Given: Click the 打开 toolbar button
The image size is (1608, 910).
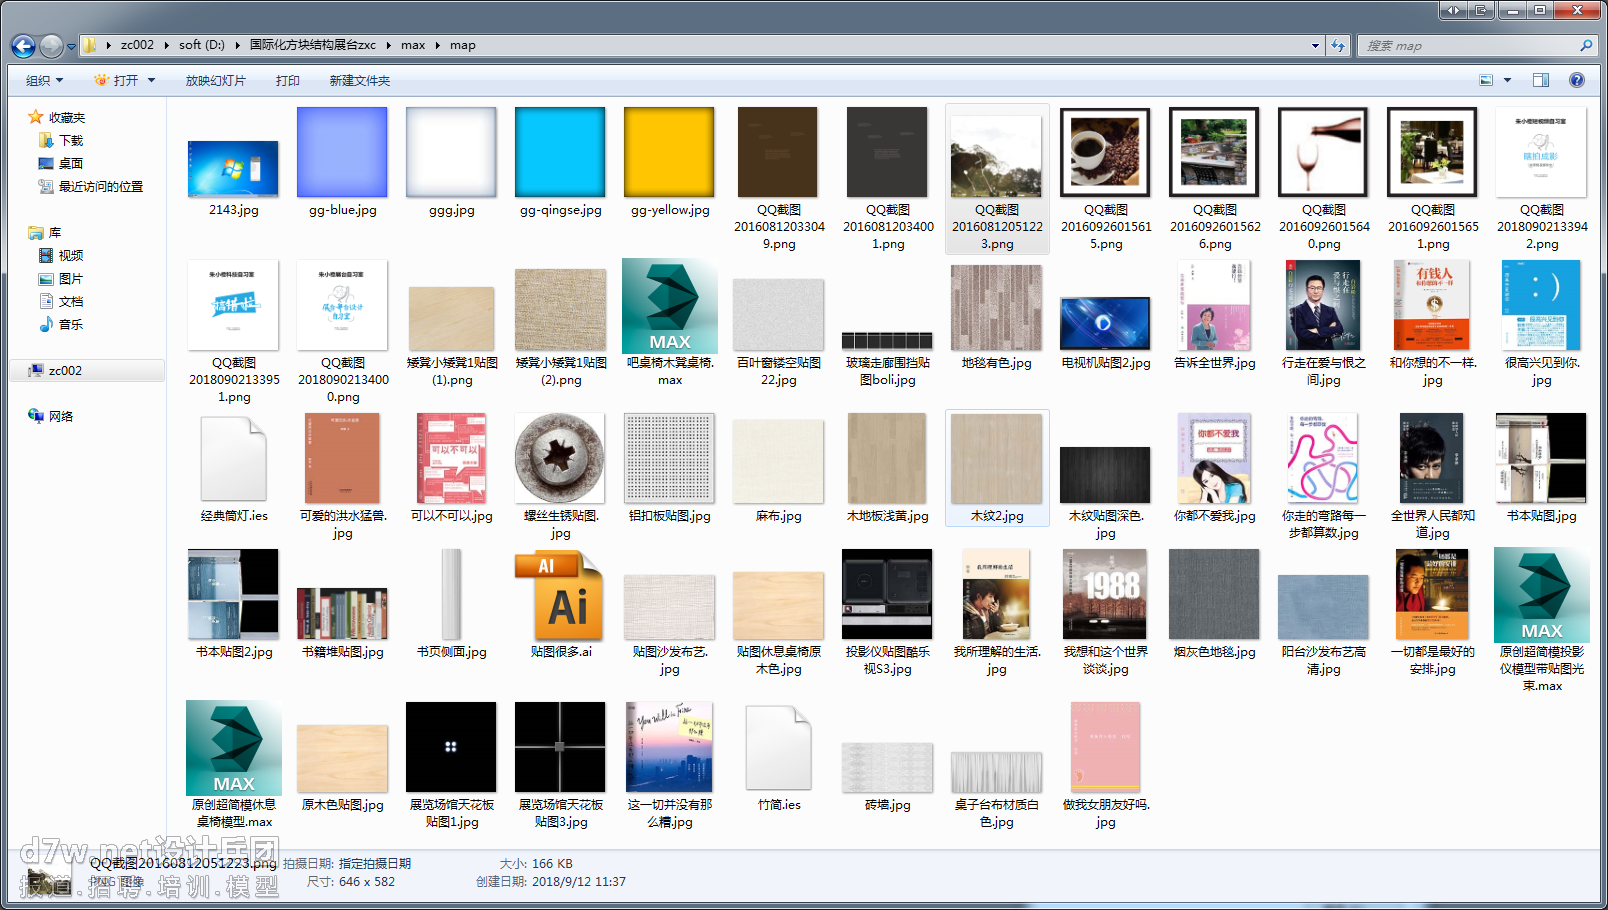Looking at the screenshot, I should pos(117,80).
